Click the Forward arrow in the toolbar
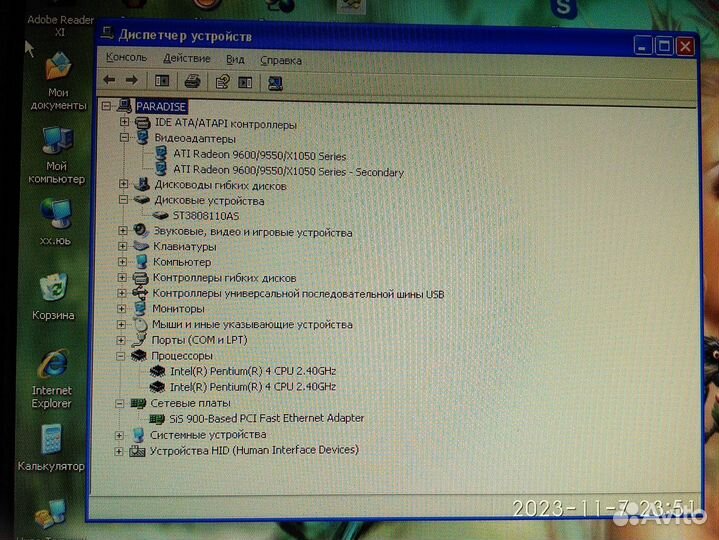The height and width of the screenshot is (540, 719). pos(132,81)
